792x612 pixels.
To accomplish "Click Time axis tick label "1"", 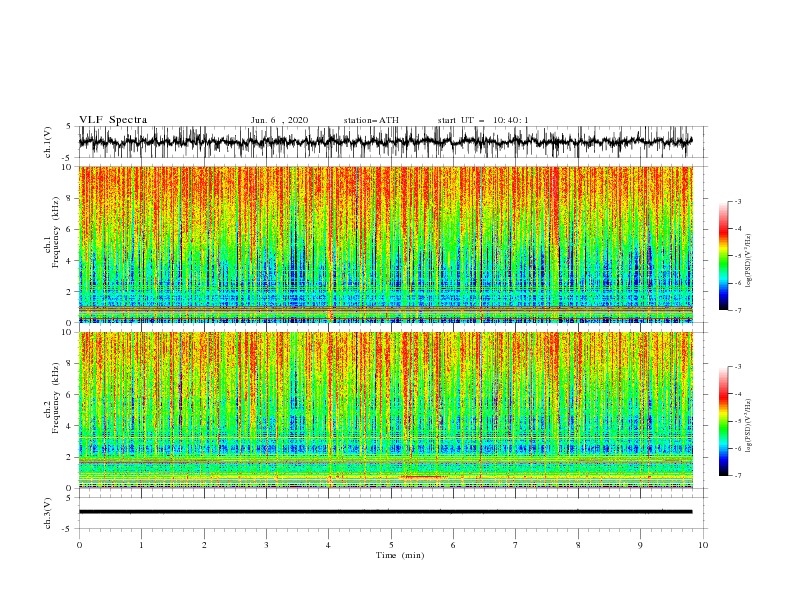I will [141, 545].
